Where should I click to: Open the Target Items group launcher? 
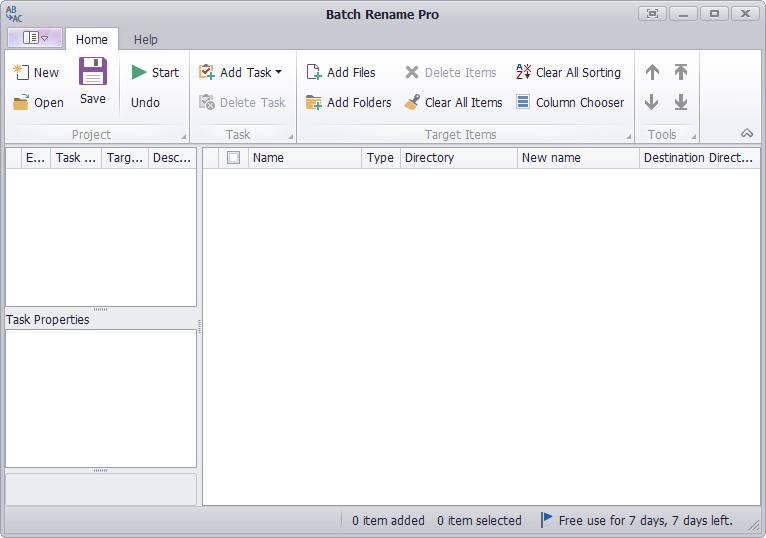[629, 136]
